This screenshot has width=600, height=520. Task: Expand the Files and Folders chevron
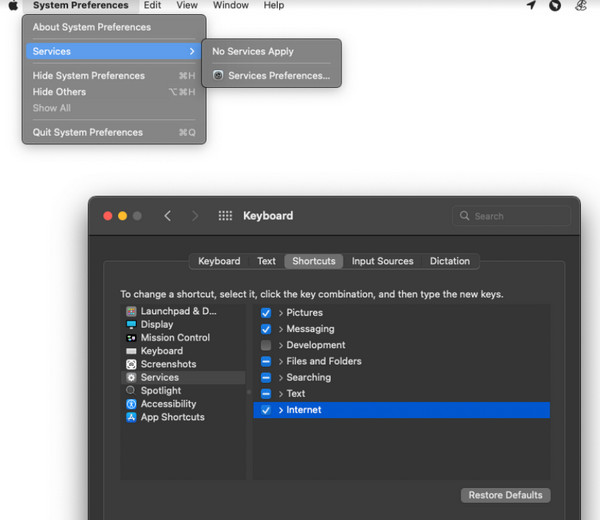[x=280, y=362]
